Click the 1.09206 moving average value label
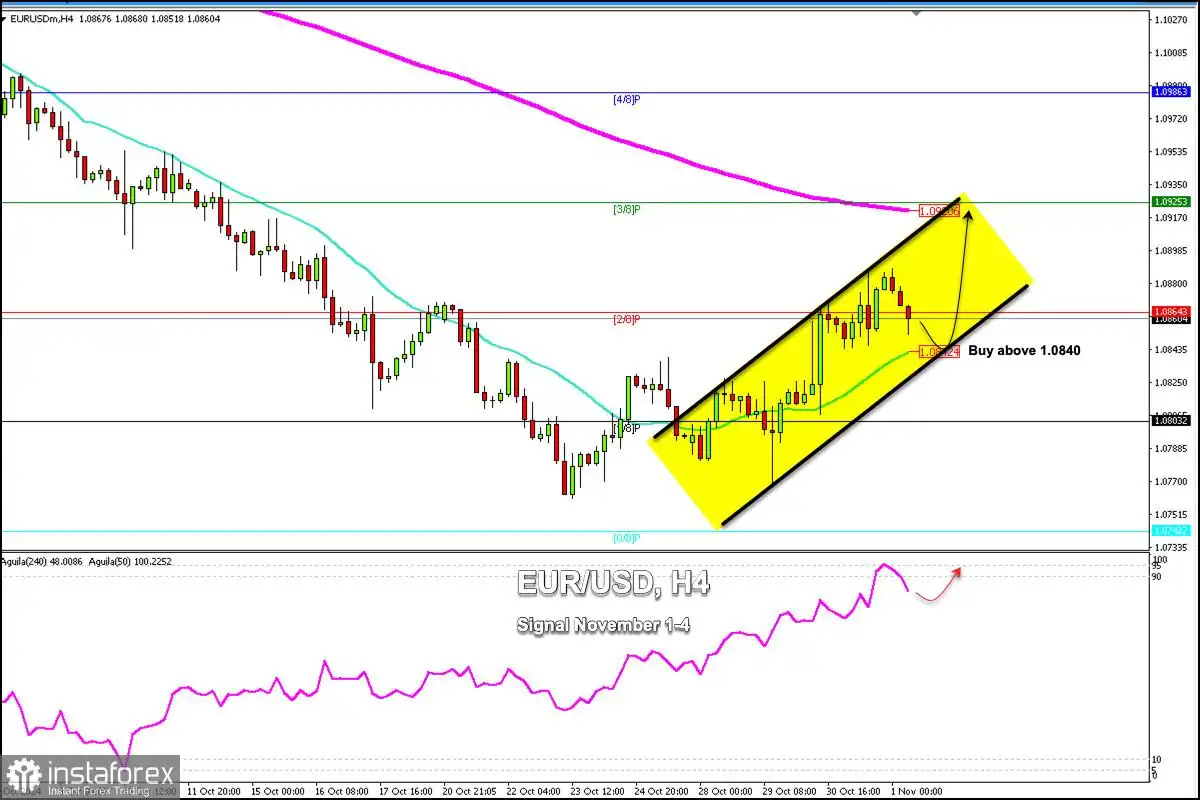This screenshot has height=800, width=1200. (x=939, y=211)
